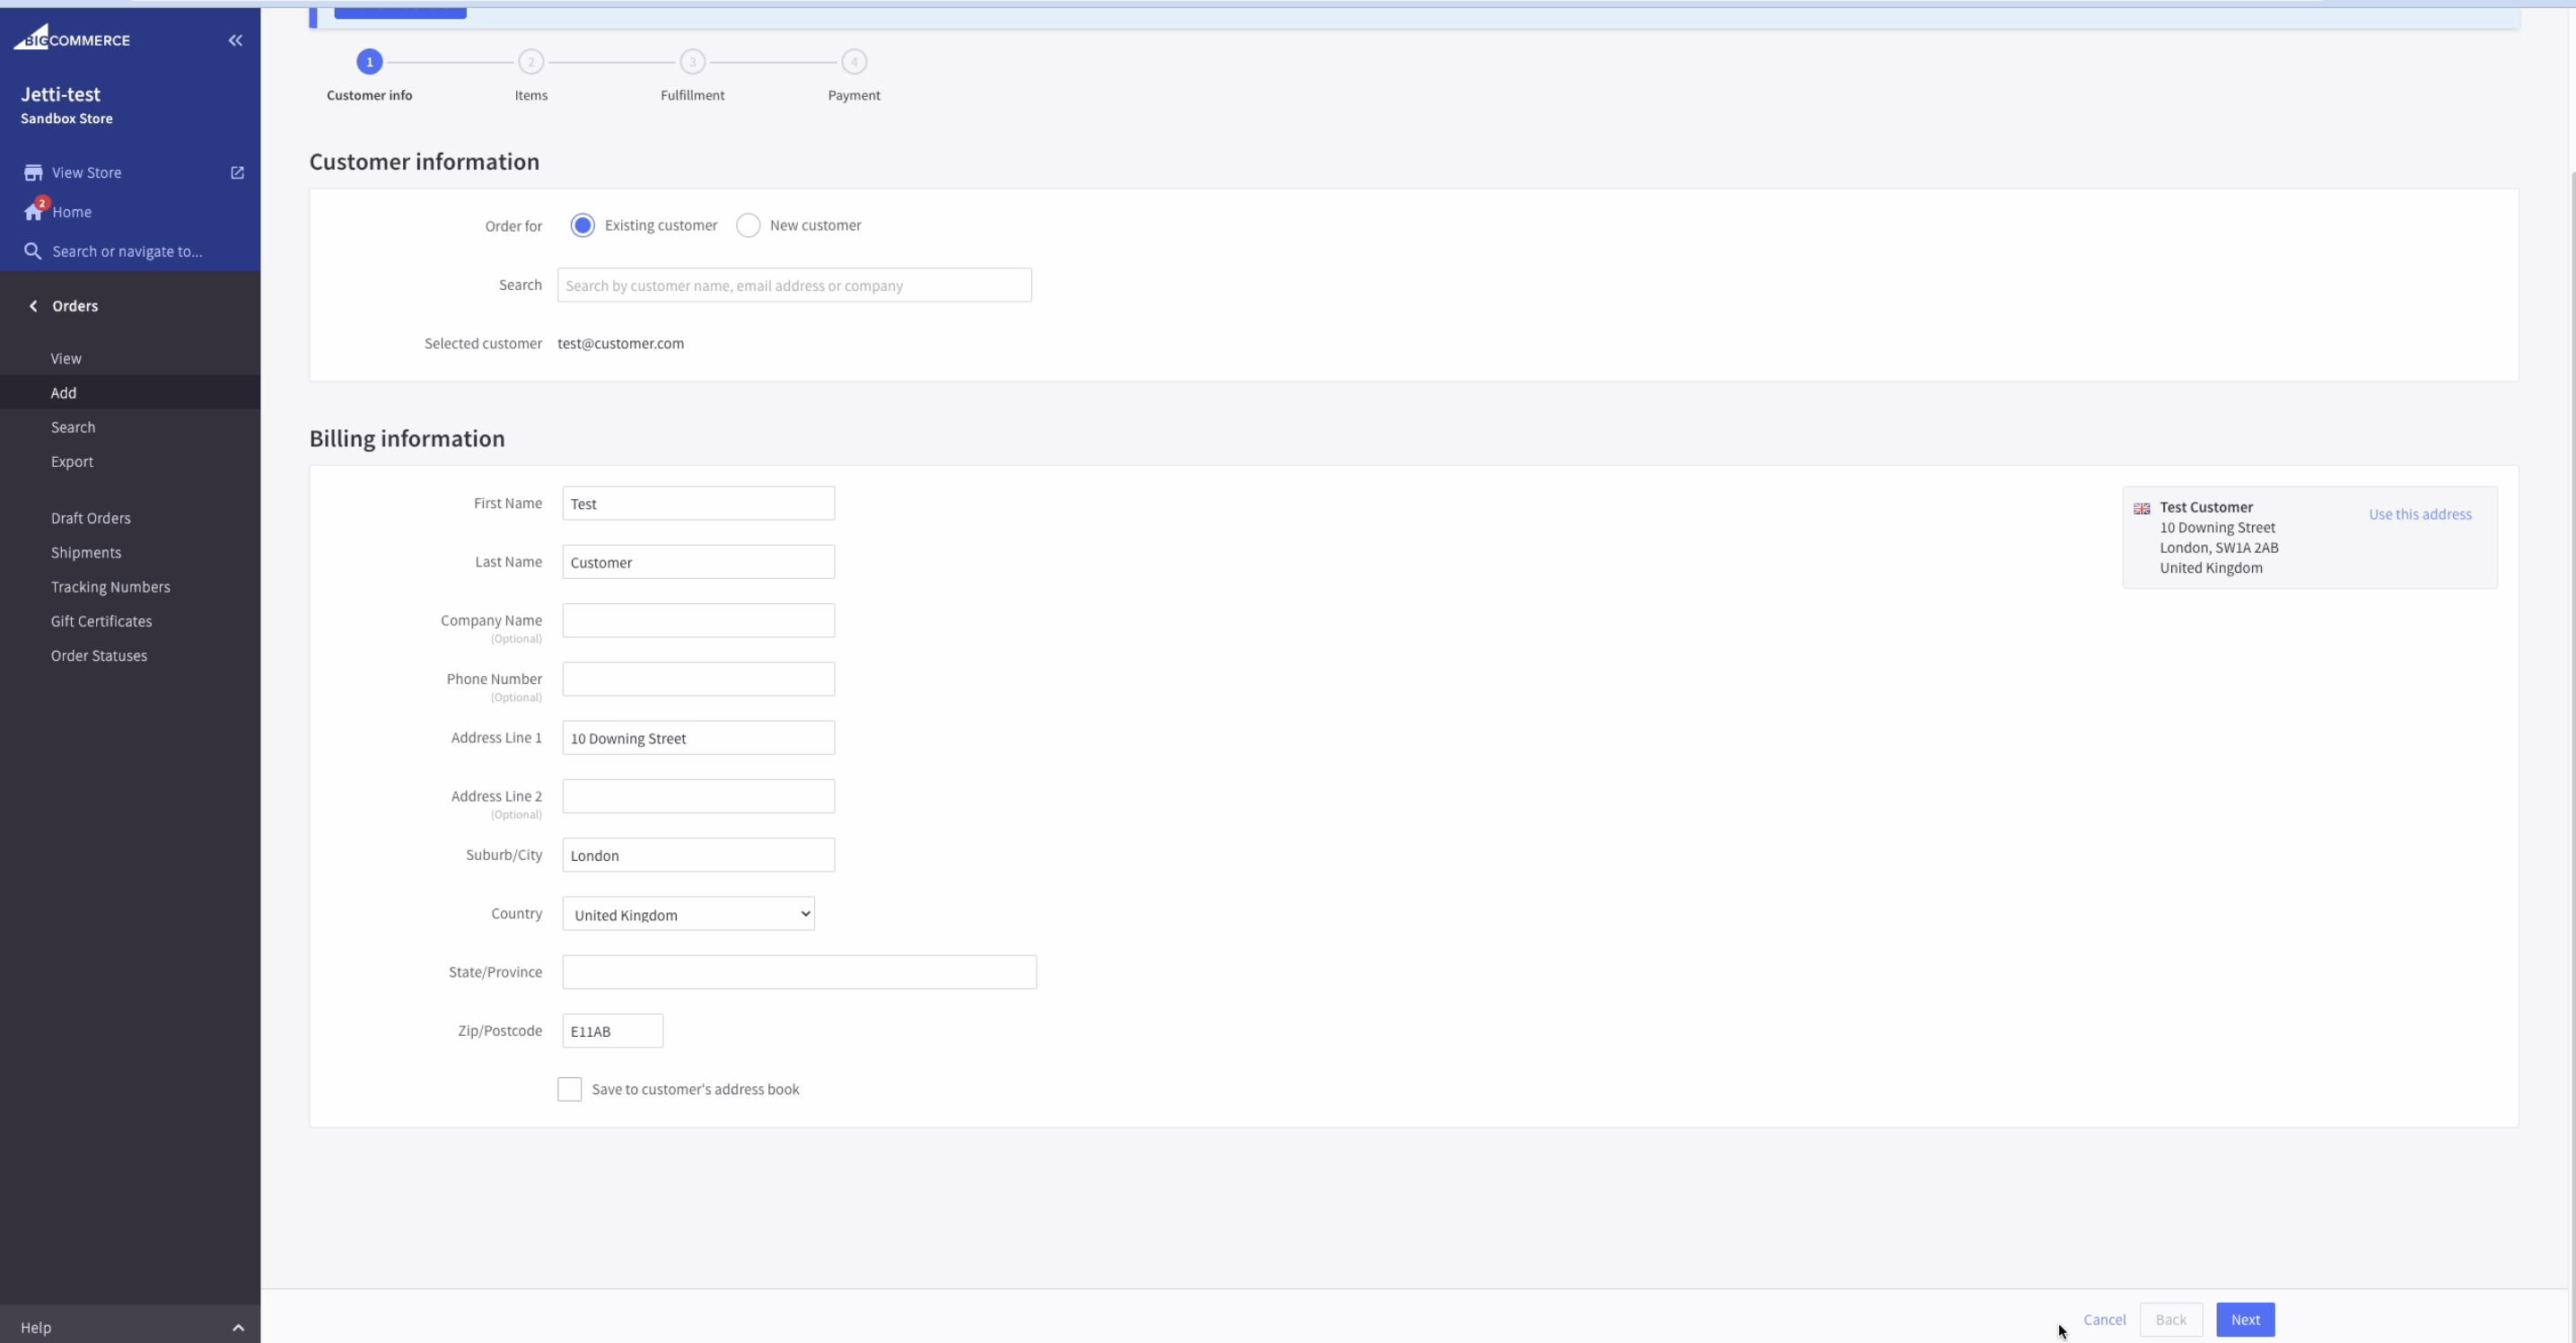
Task: Click the Next button
Action: 2245,1319
